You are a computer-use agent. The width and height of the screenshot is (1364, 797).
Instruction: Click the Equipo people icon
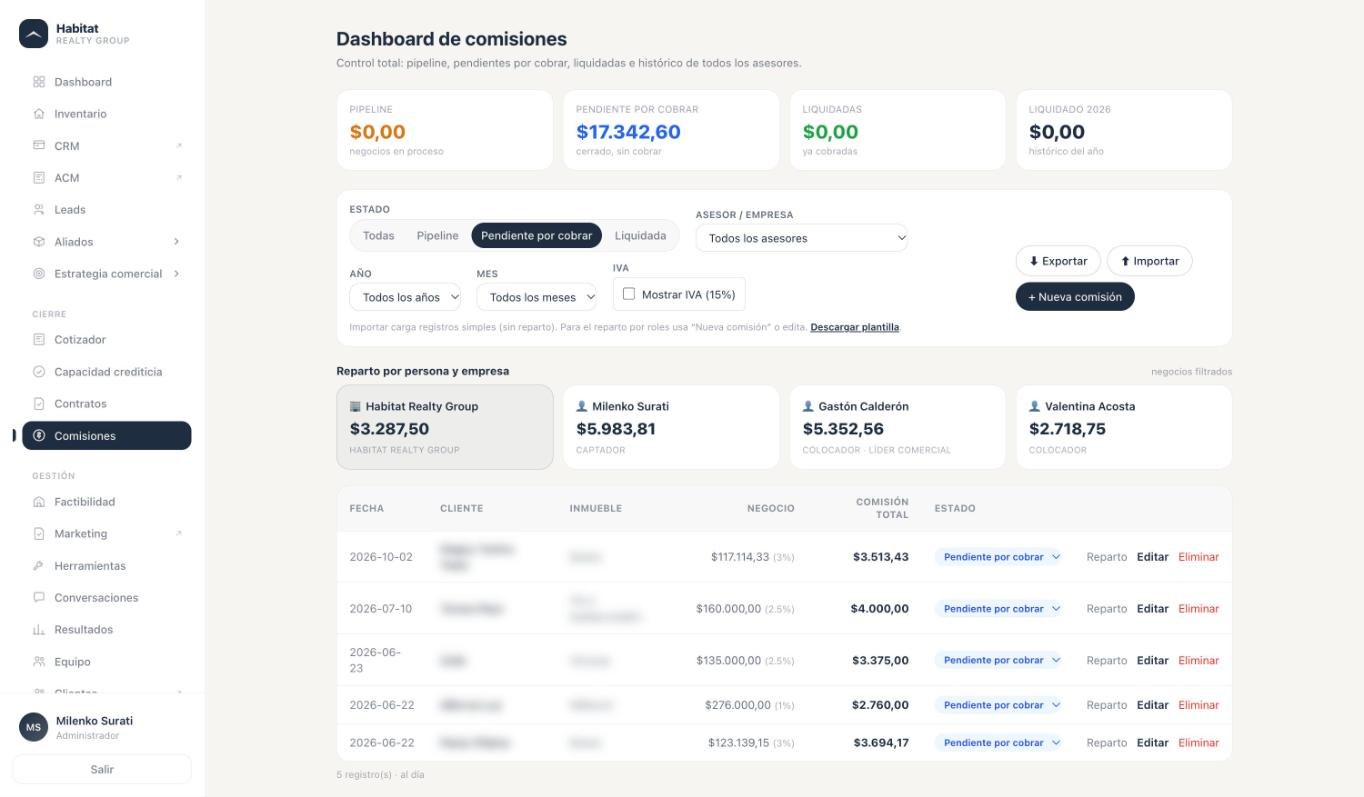pyautogui.click(x=39, y=662)
